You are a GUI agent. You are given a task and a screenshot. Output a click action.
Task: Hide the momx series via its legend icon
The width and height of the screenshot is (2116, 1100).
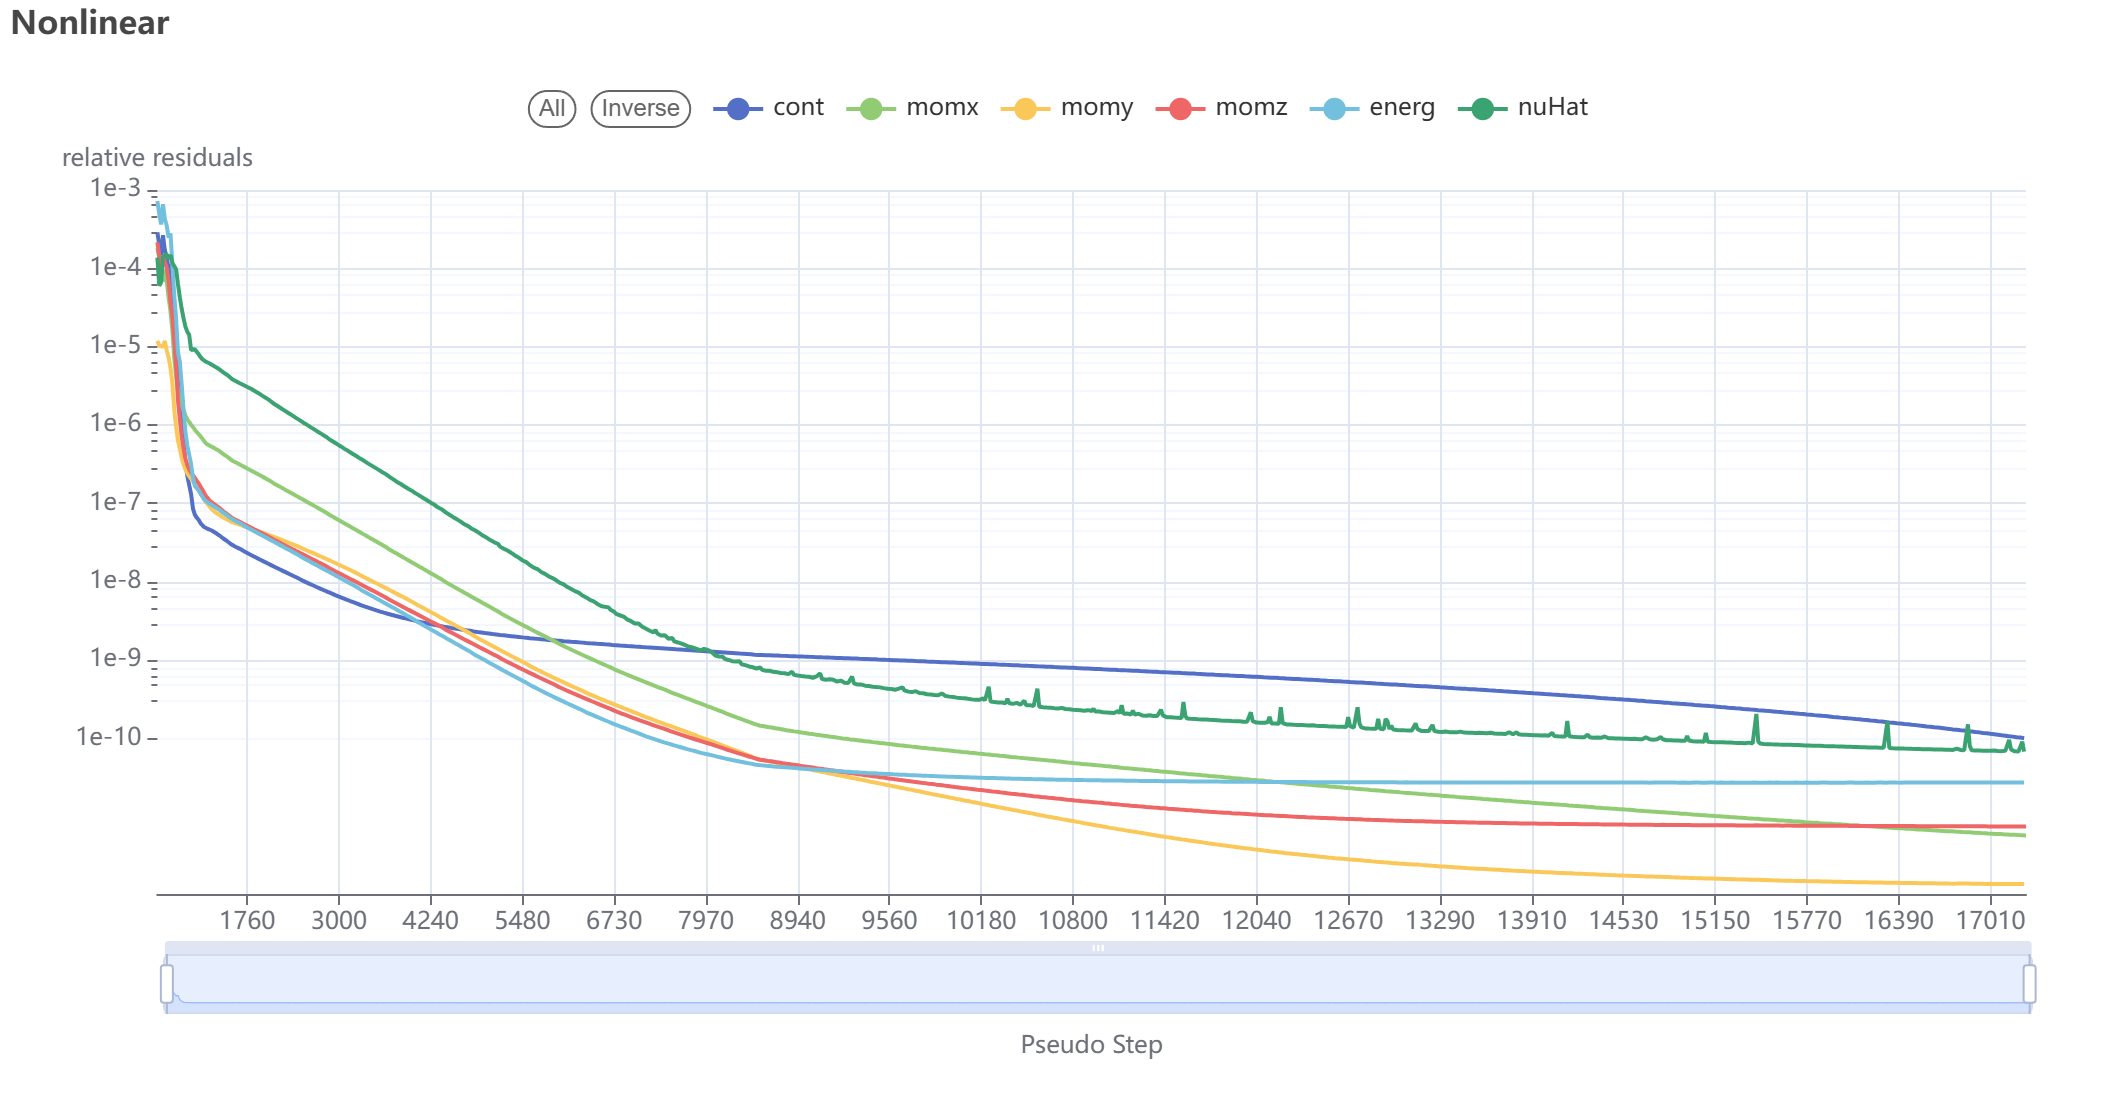(x=871, y=109)
